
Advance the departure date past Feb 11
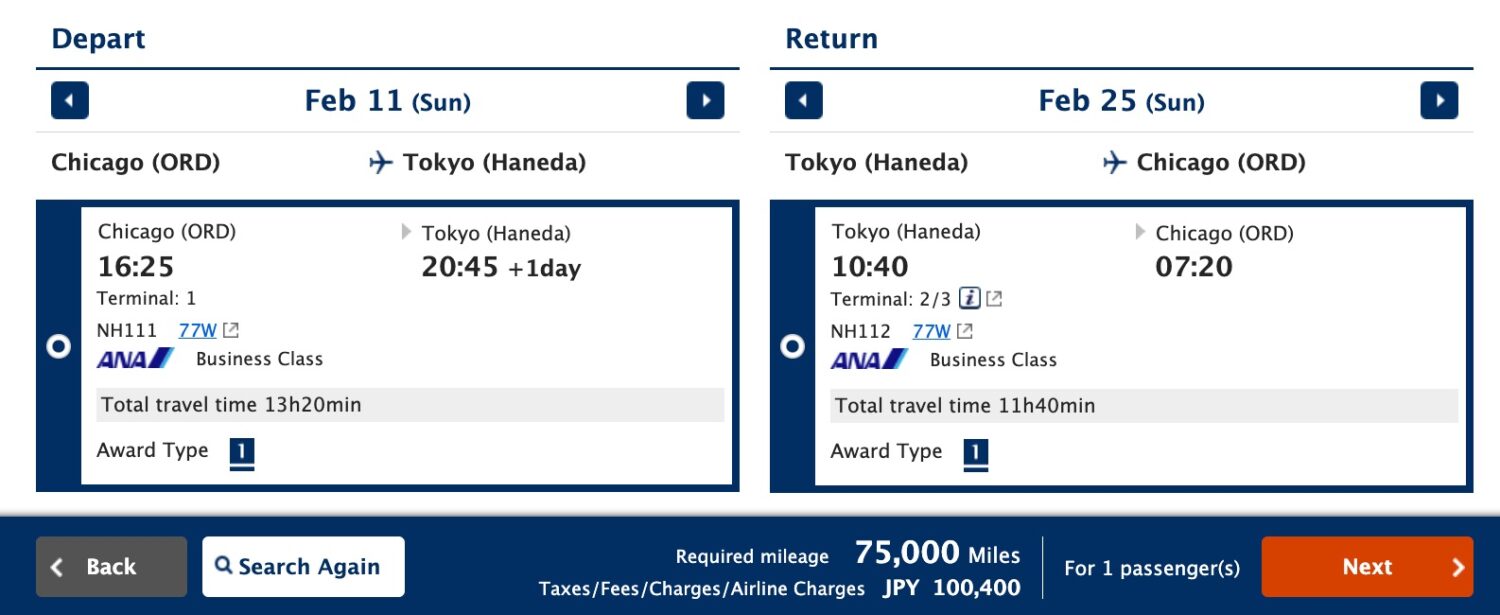[705, 100]
